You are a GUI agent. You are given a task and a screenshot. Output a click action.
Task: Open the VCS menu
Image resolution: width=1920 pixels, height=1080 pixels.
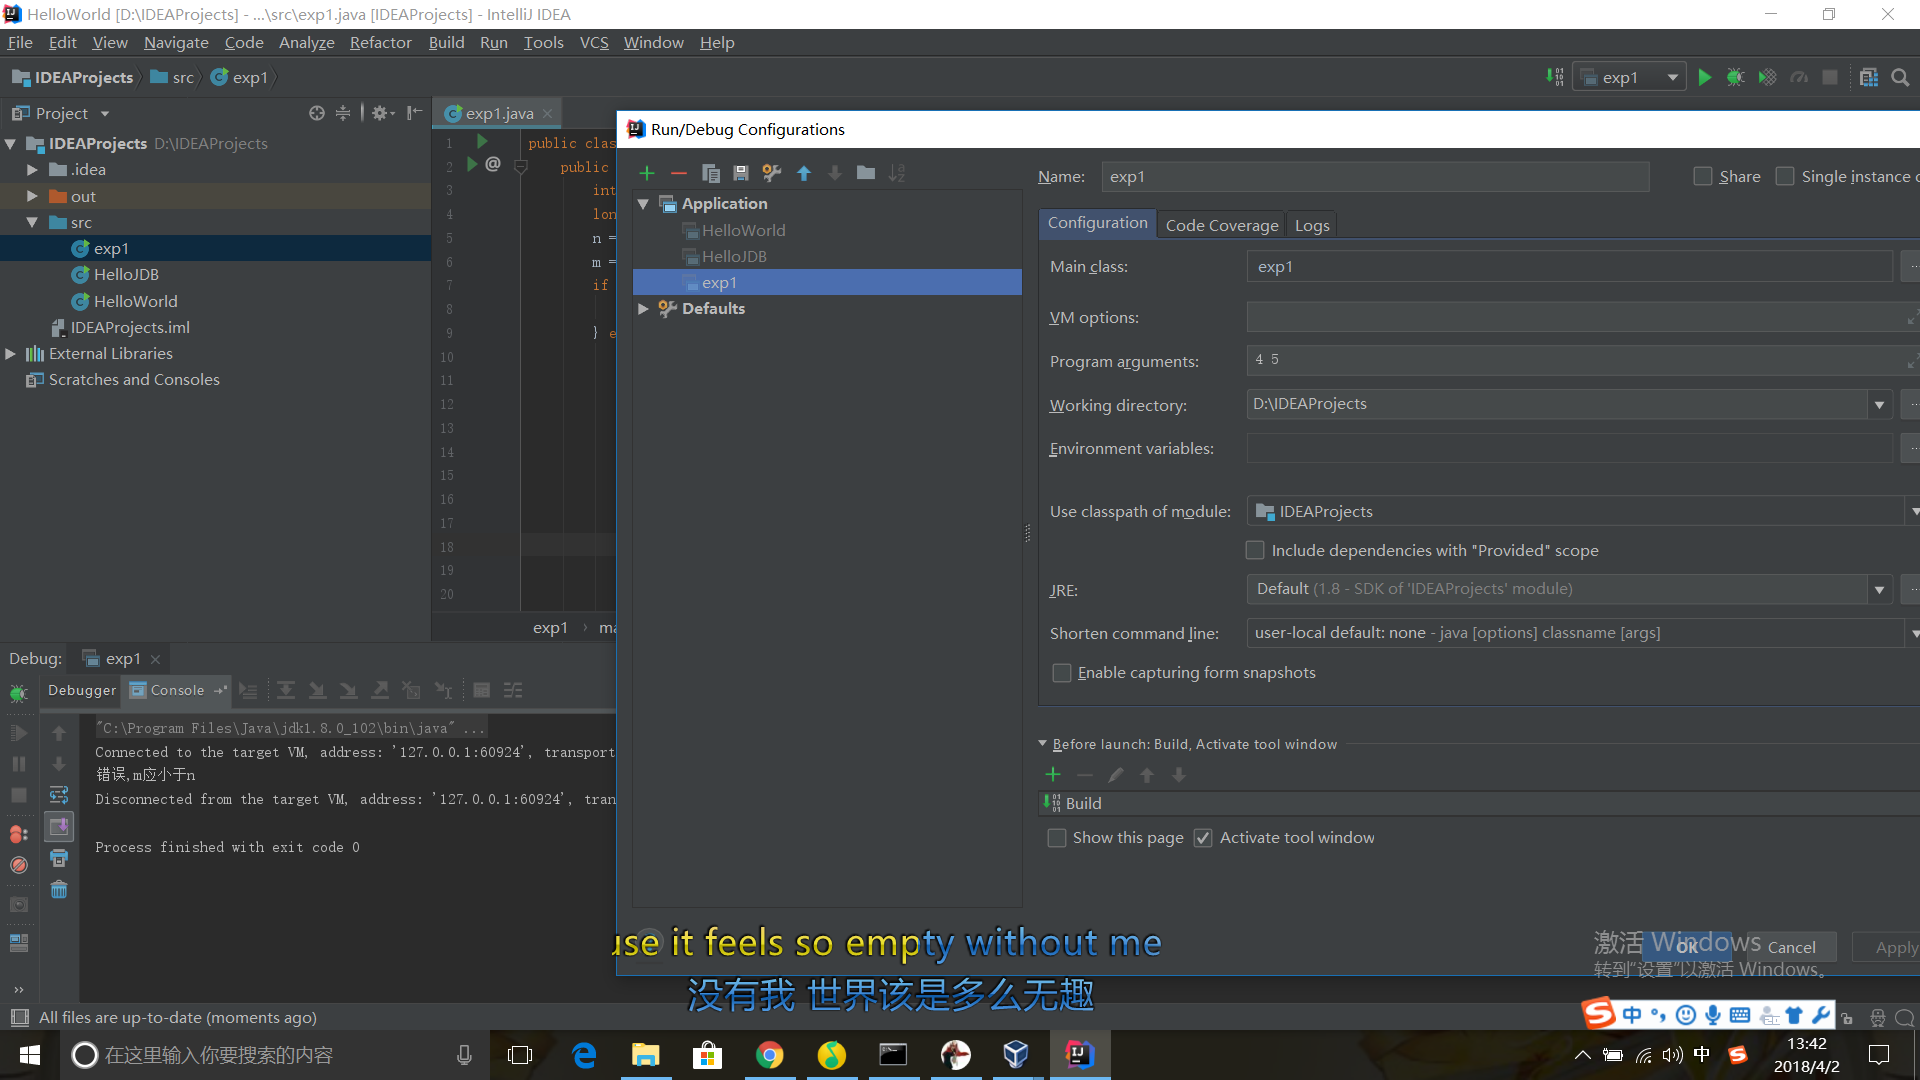[x=594, y=42]
